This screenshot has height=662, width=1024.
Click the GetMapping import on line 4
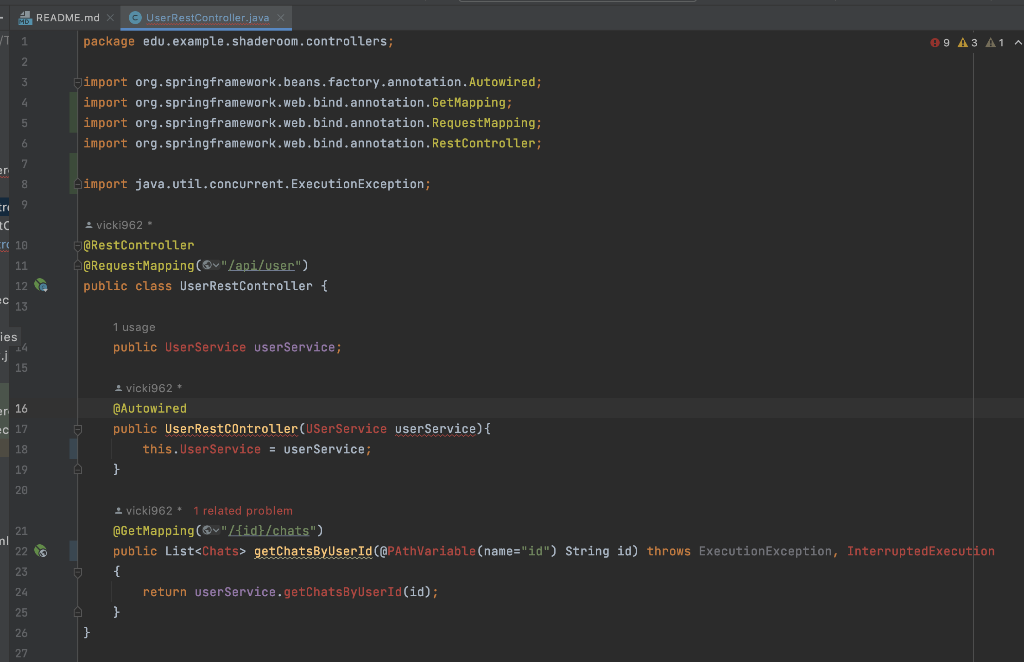298,102
